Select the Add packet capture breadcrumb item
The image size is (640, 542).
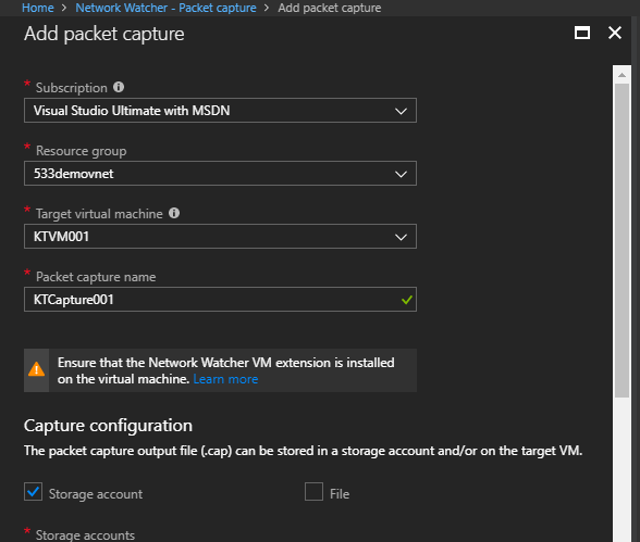329,7
